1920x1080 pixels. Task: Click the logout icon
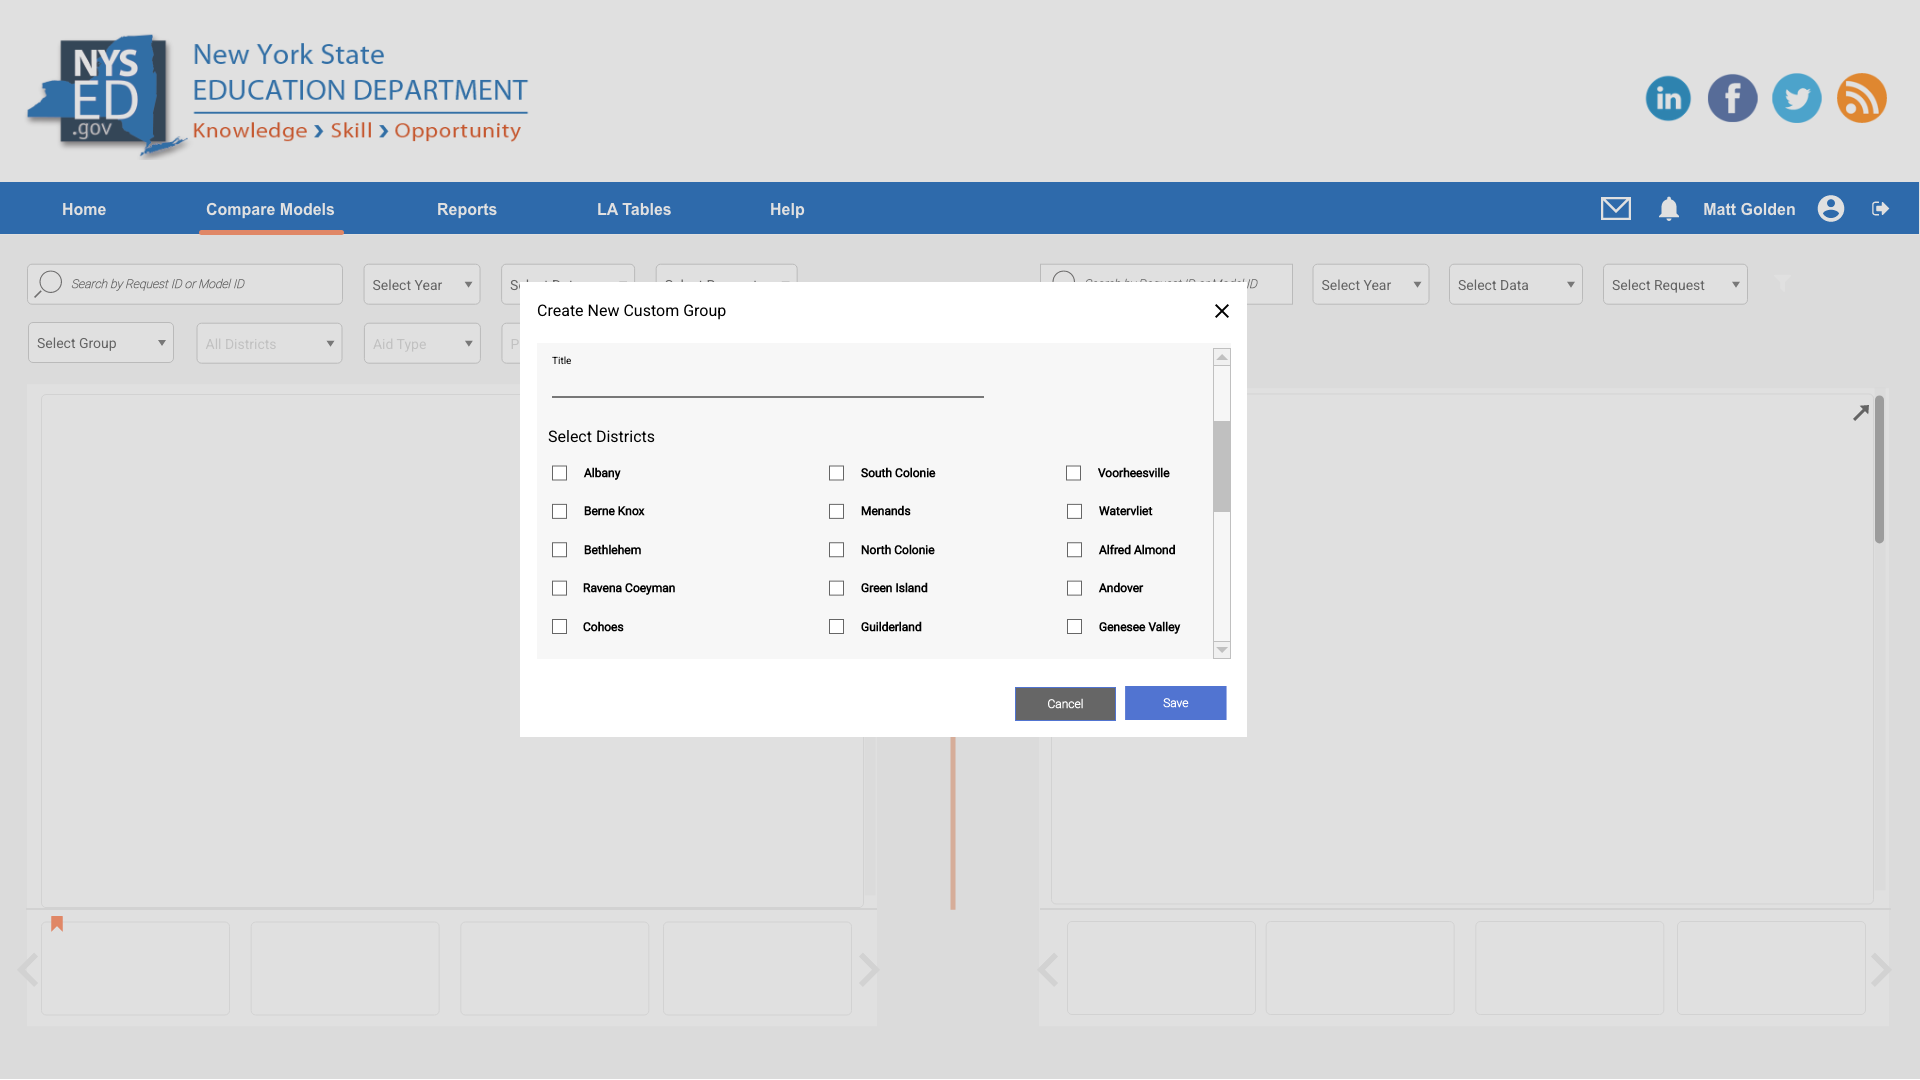click(x=1880, y=208)
